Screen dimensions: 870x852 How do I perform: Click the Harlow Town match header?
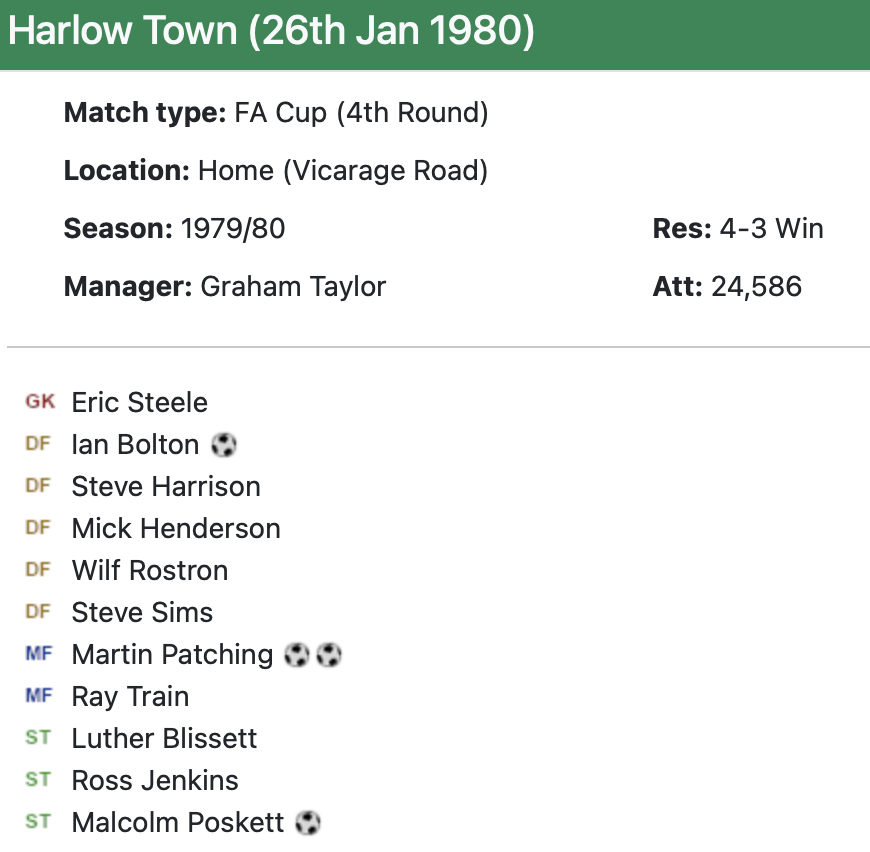[272, 32]
